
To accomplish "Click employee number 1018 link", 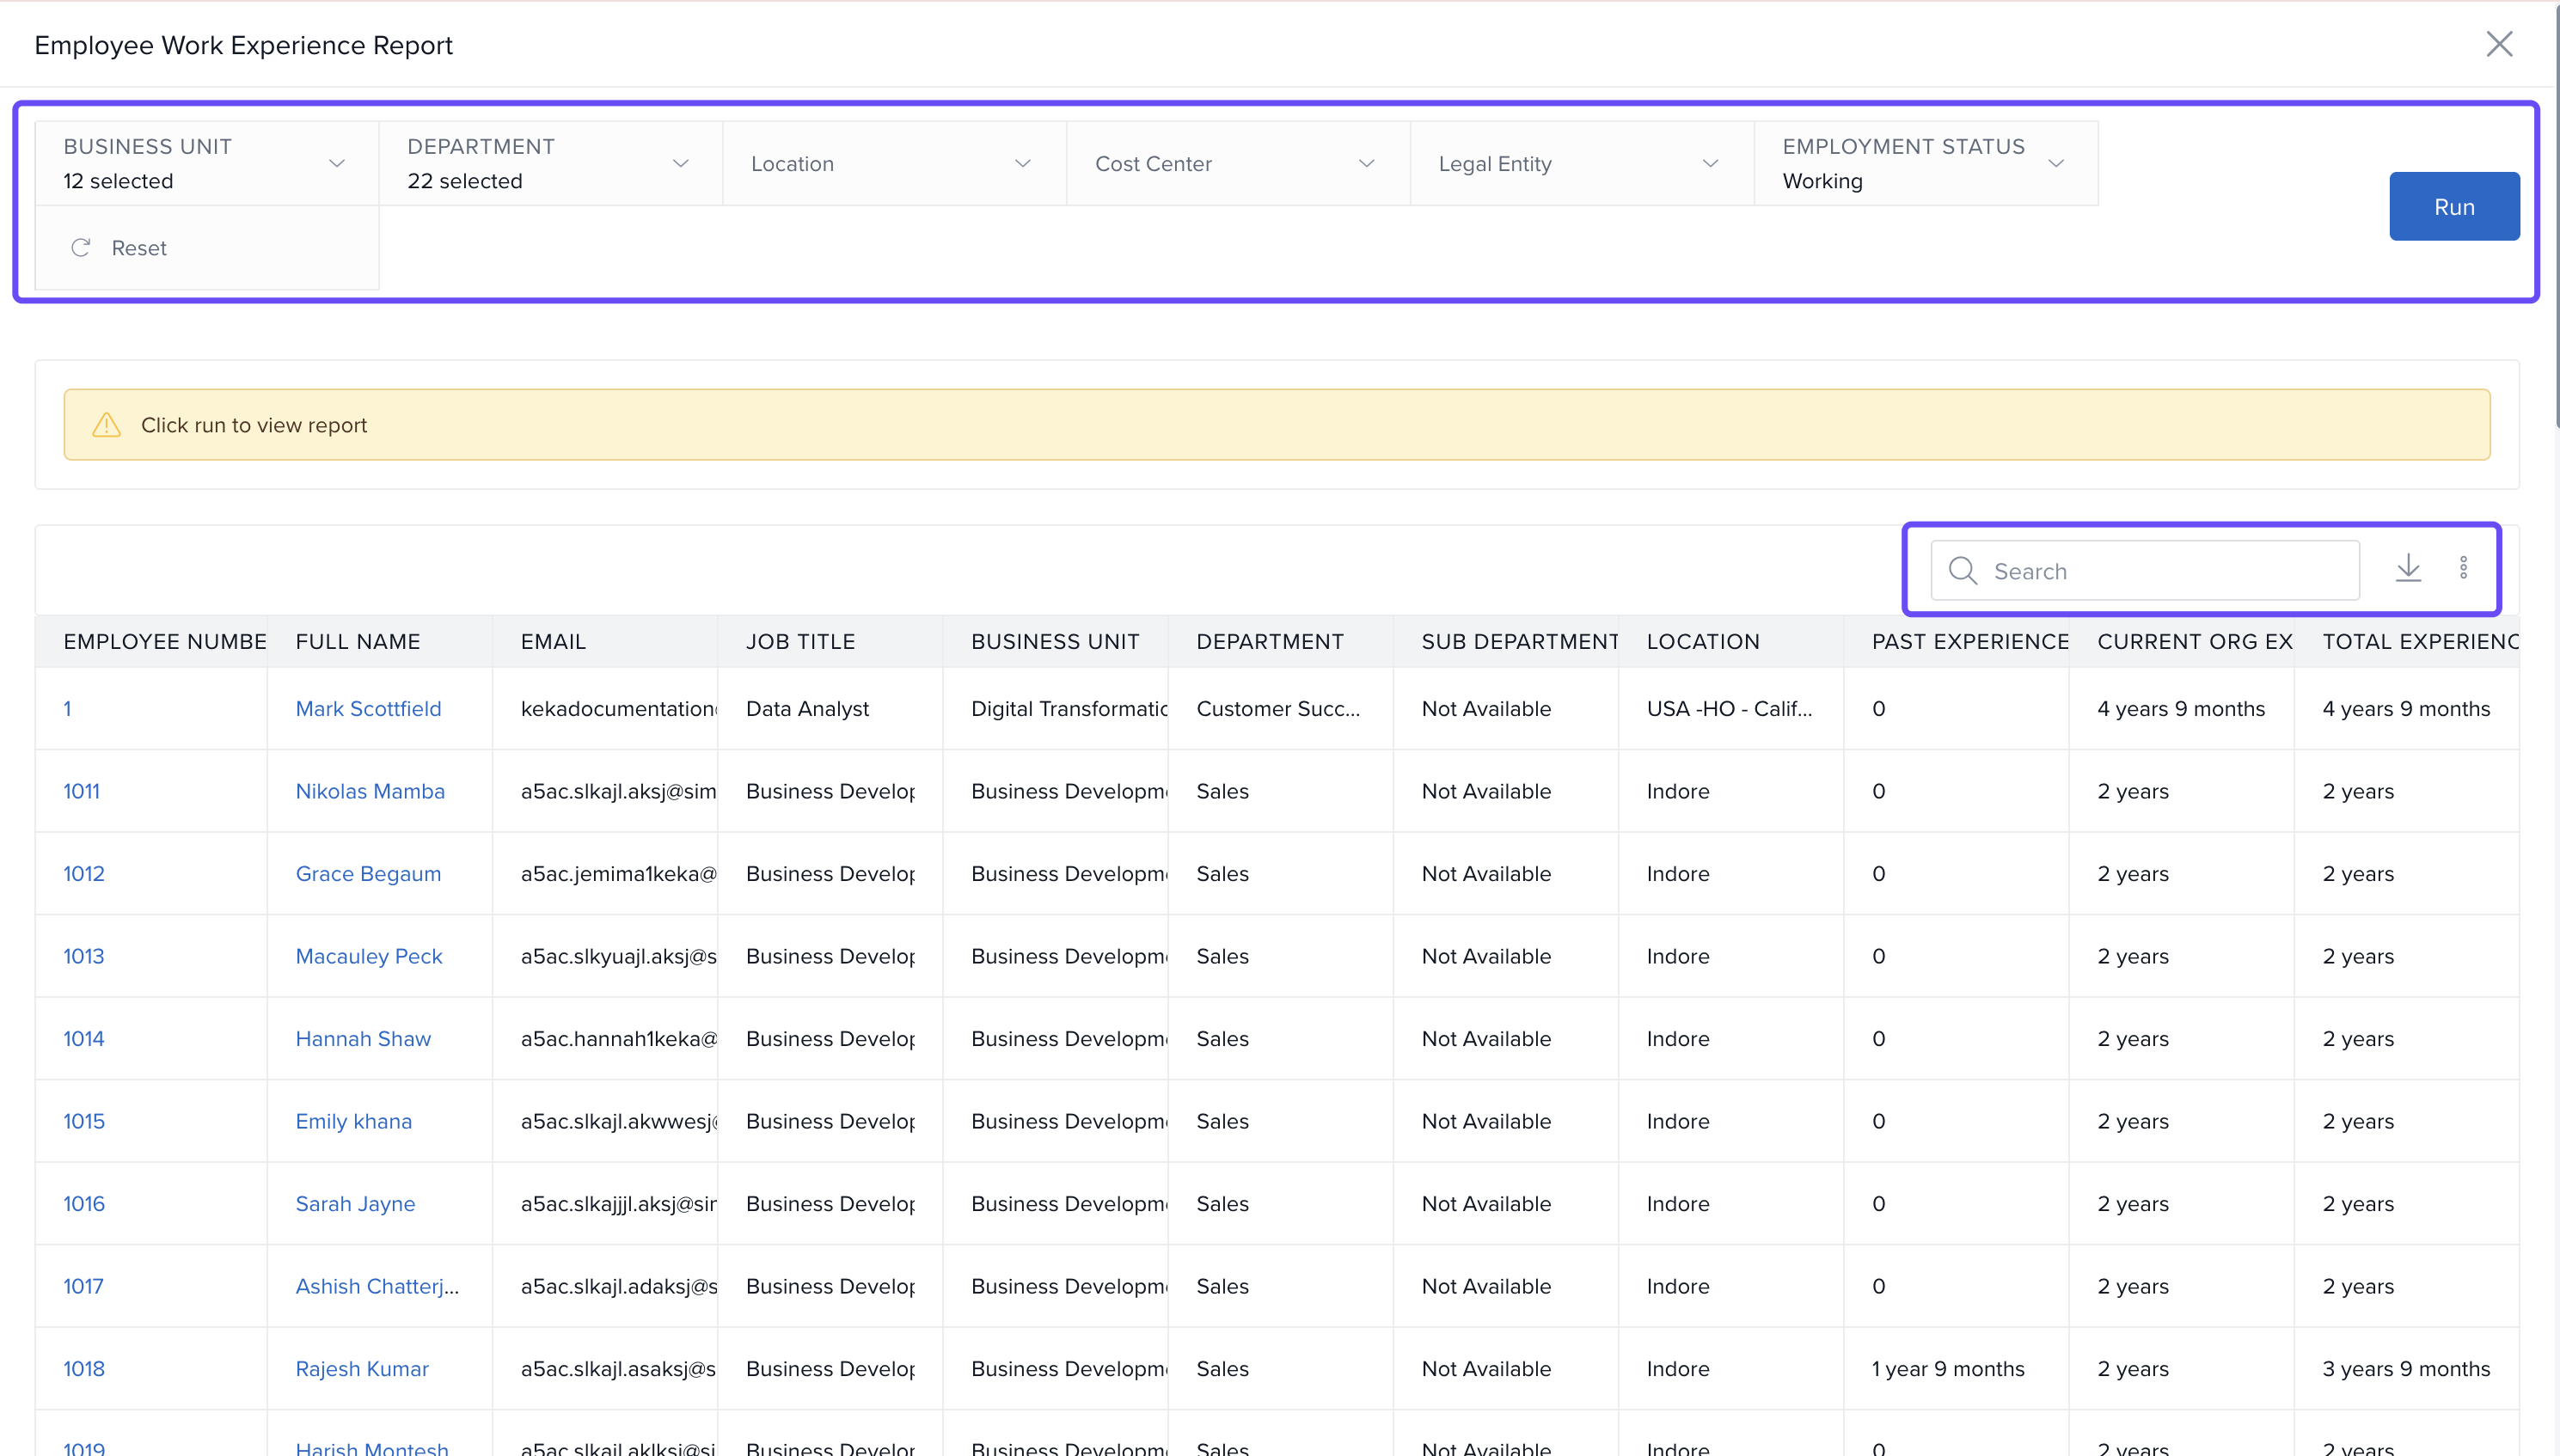I will (84, 1368).
